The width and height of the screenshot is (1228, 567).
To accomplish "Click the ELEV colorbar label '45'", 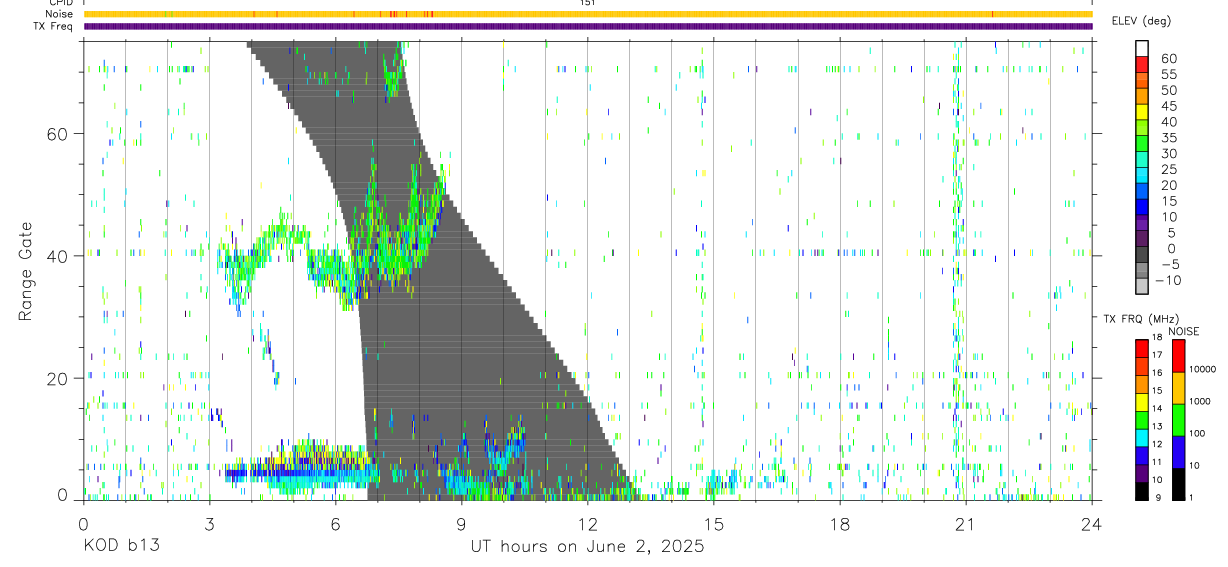I will (1168, 106).
